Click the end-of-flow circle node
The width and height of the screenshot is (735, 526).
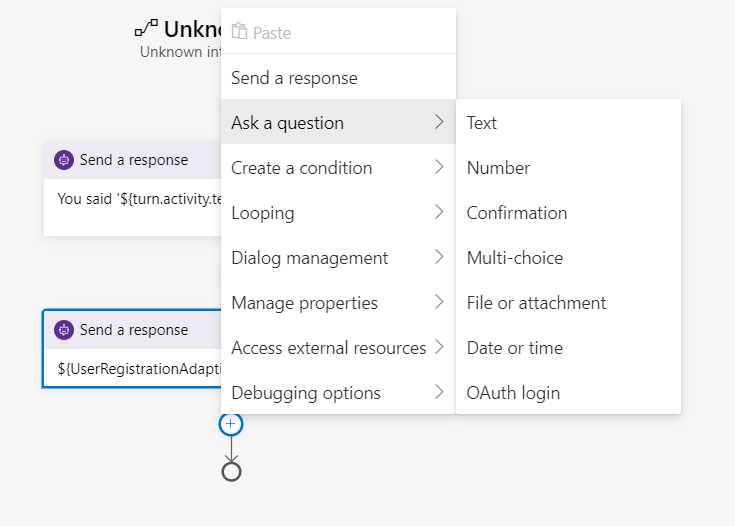click(x=231, y=472)
